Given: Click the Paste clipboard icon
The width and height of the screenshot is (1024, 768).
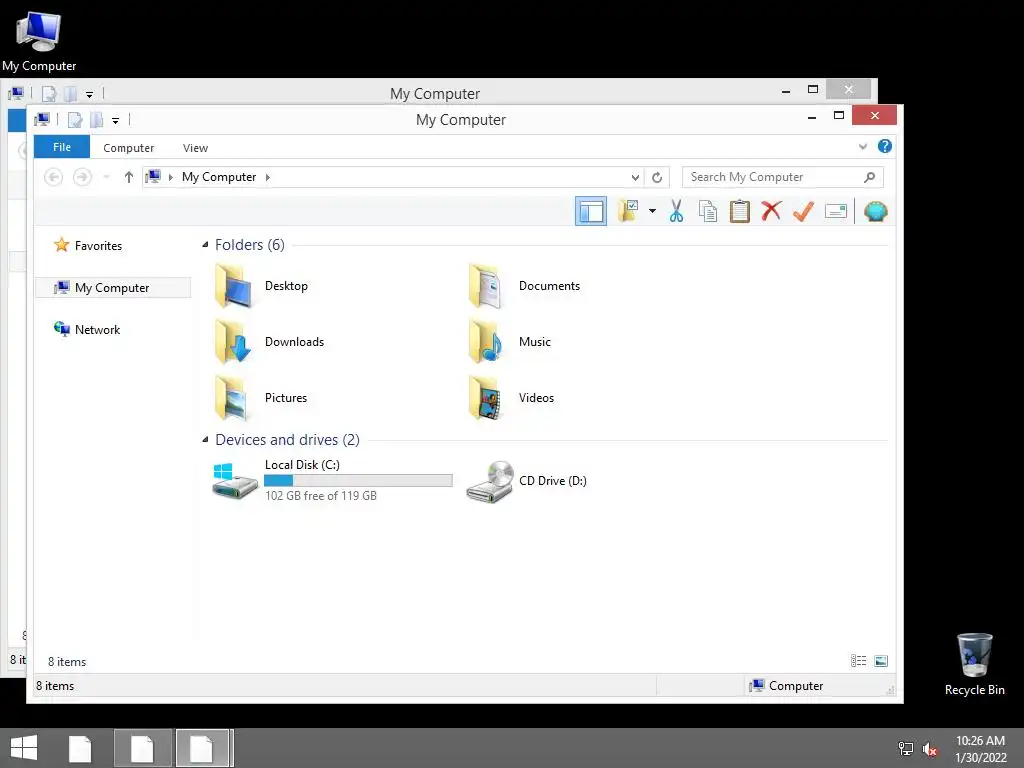Looking at the screenshot, I should [740, 211].
